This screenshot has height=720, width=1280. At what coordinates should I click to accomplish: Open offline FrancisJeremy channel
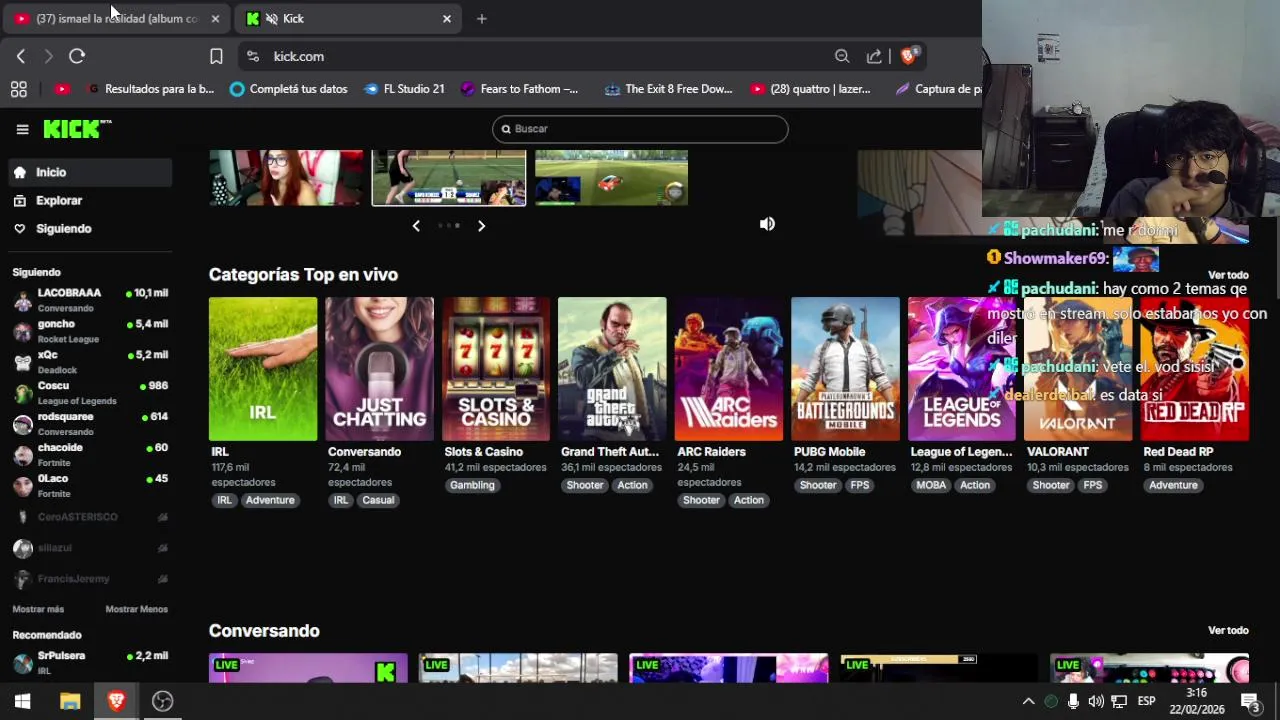tap(90, 579)
